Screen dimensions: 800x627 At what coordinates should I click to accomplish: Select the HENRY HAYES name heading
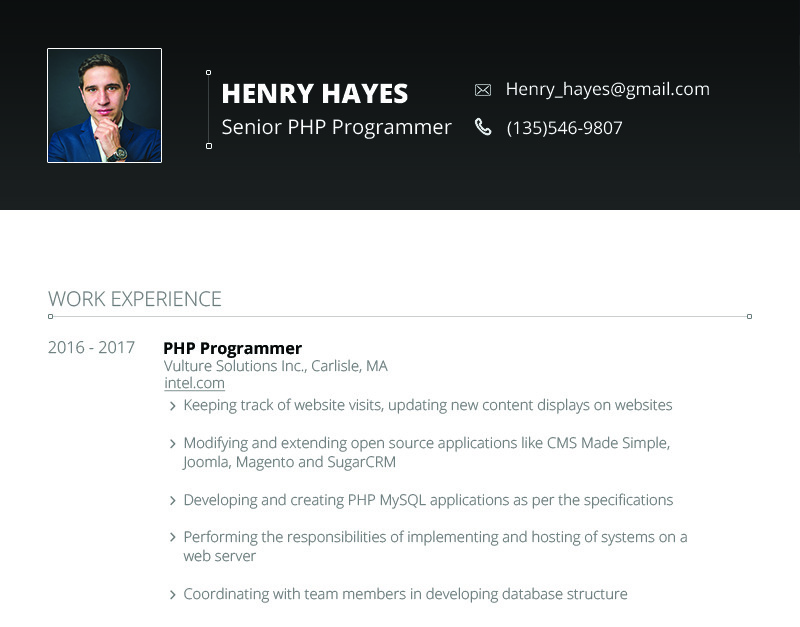pyautogui.click(x=315, y=93)
